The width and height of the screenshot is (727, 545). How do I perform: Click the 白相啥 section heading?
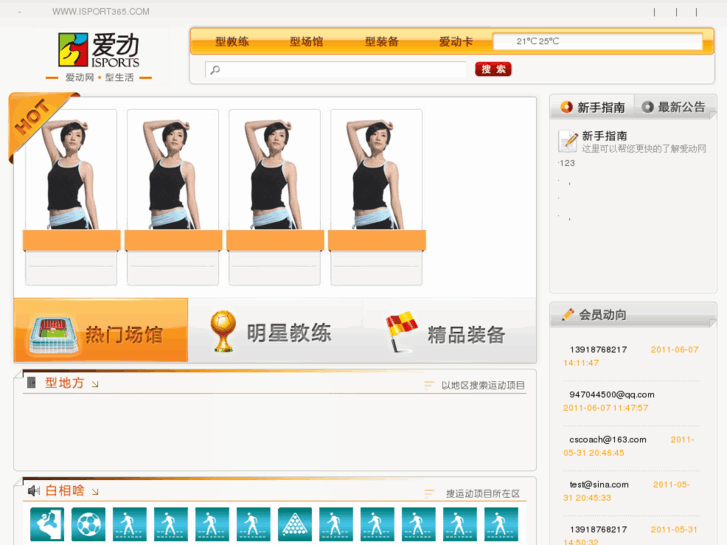point(64,491)
